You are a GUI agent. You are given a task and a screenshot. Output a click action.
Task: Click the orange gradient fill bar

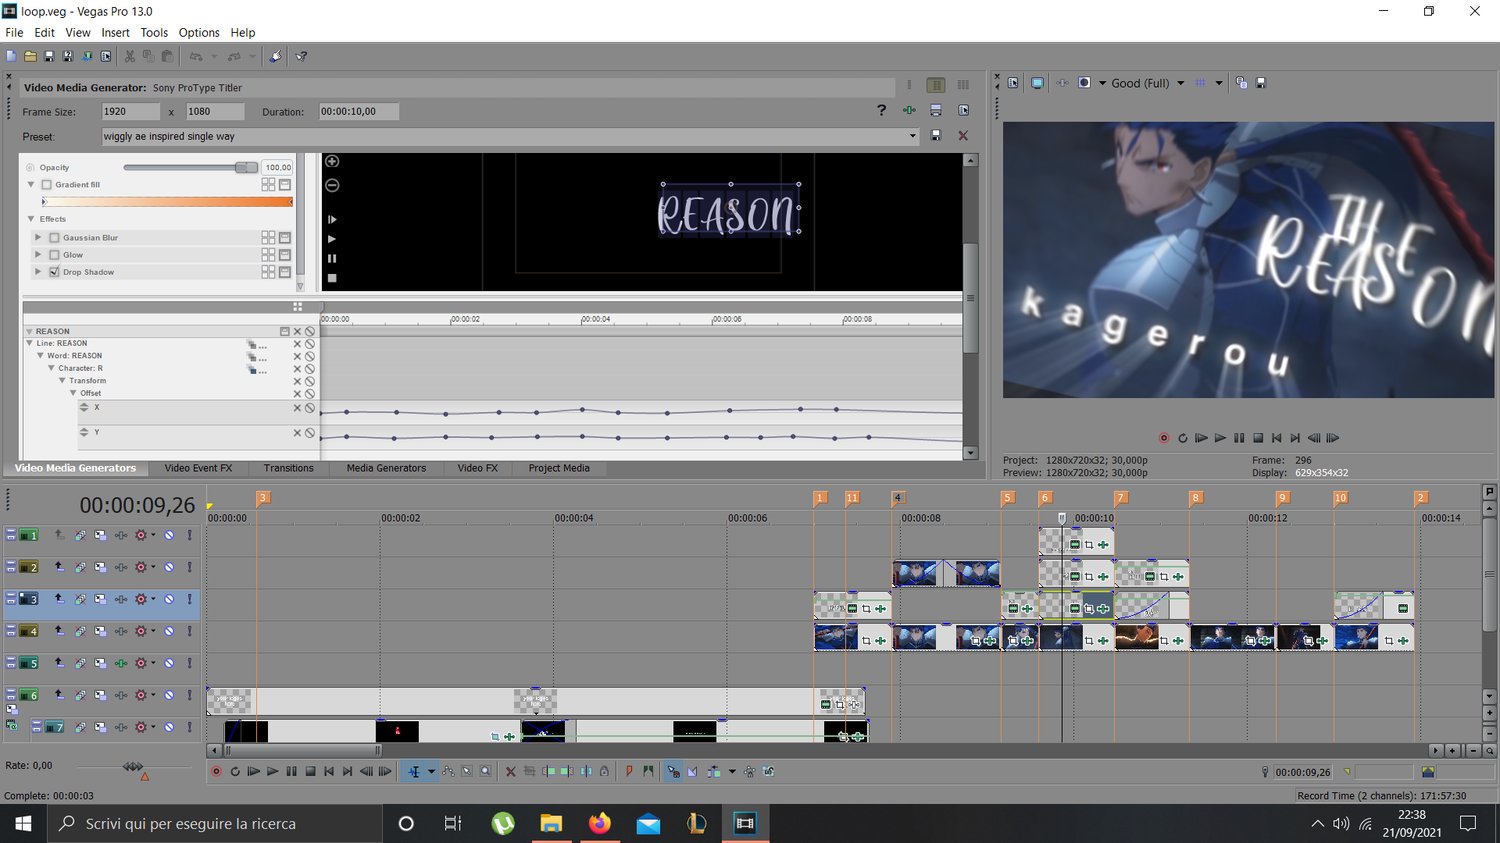[x=167, y=201]
